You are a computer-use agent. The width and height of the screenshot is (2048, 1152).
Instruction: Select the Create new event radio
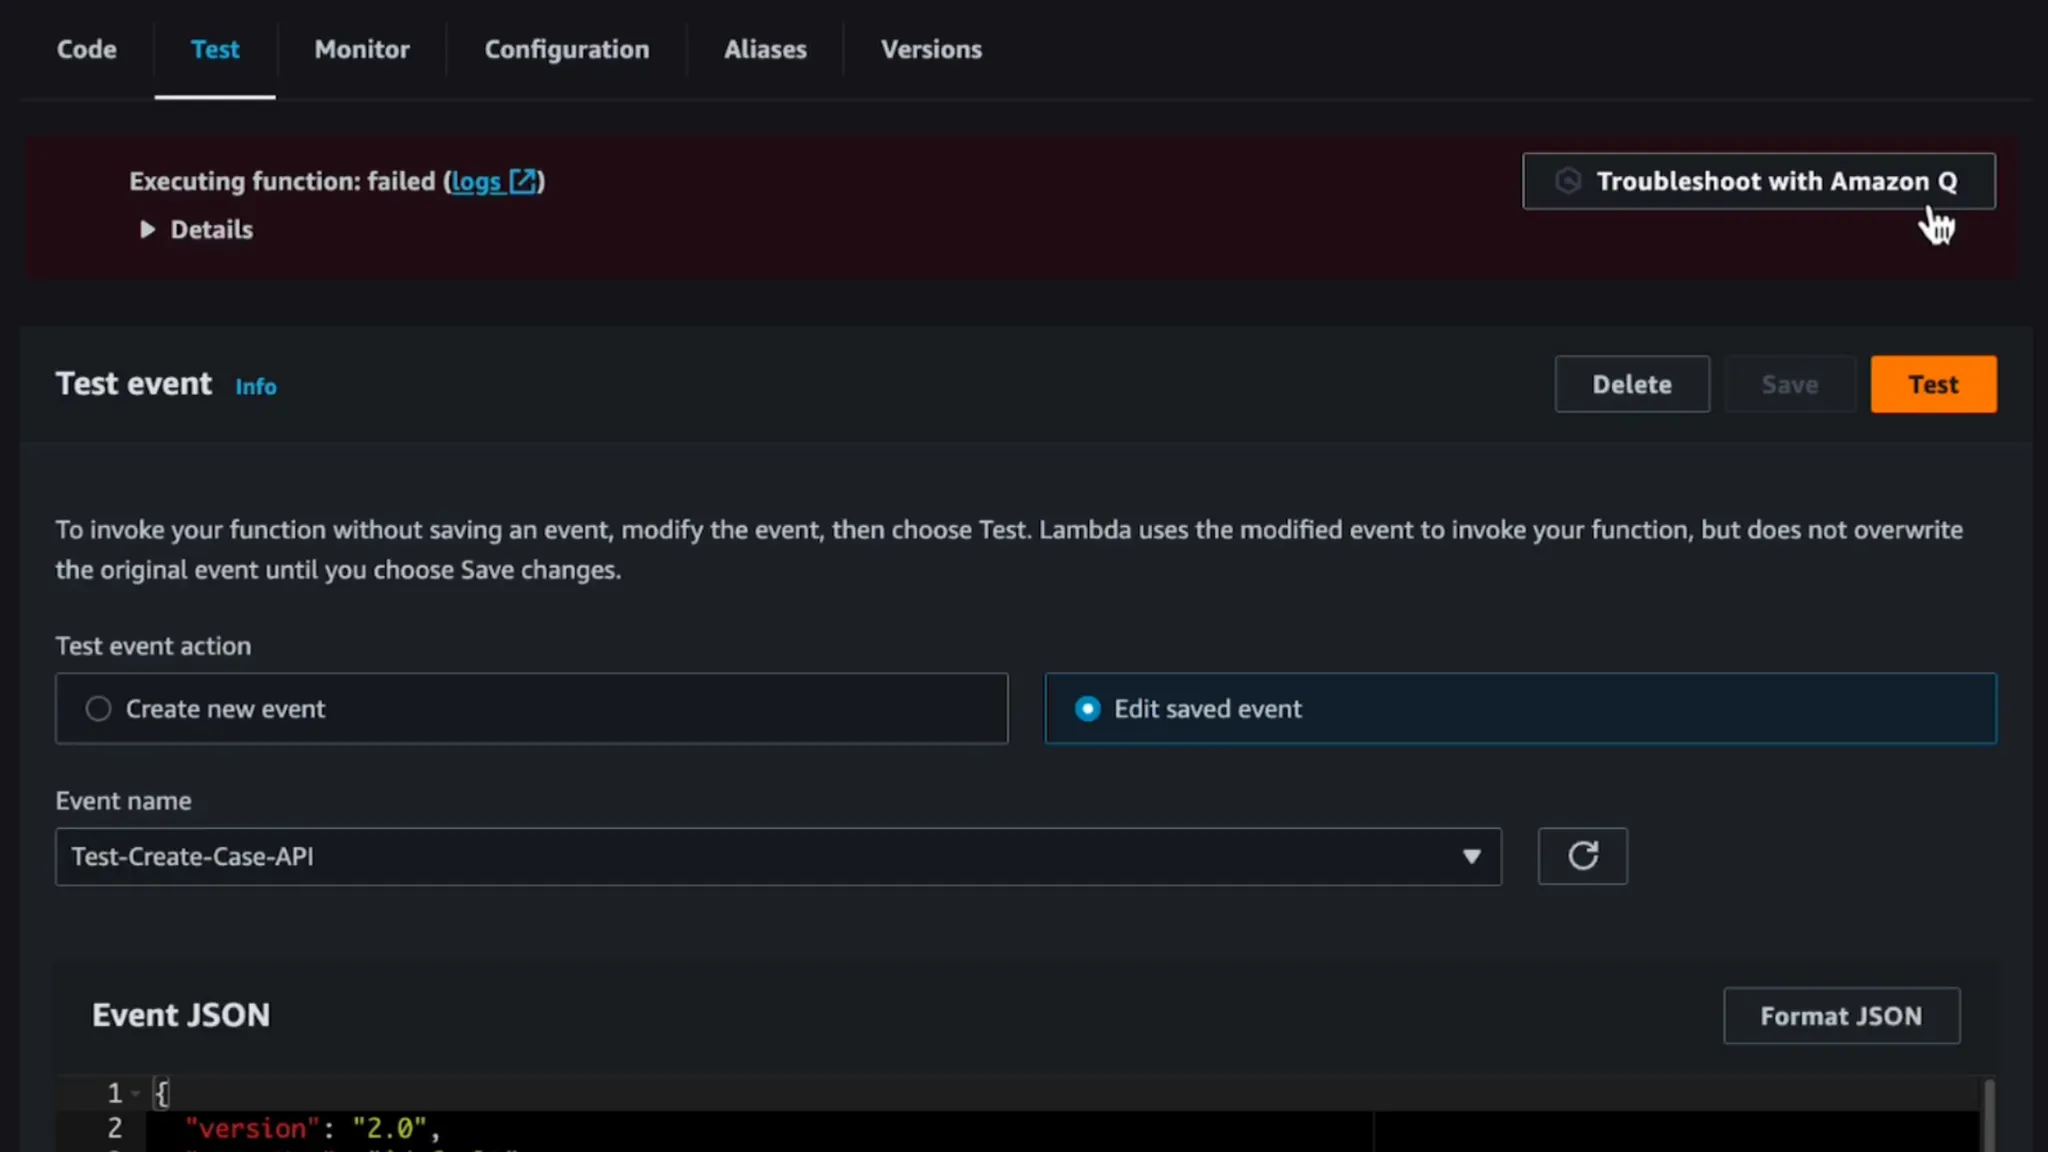pyautogui.click(x=98, y=709)
